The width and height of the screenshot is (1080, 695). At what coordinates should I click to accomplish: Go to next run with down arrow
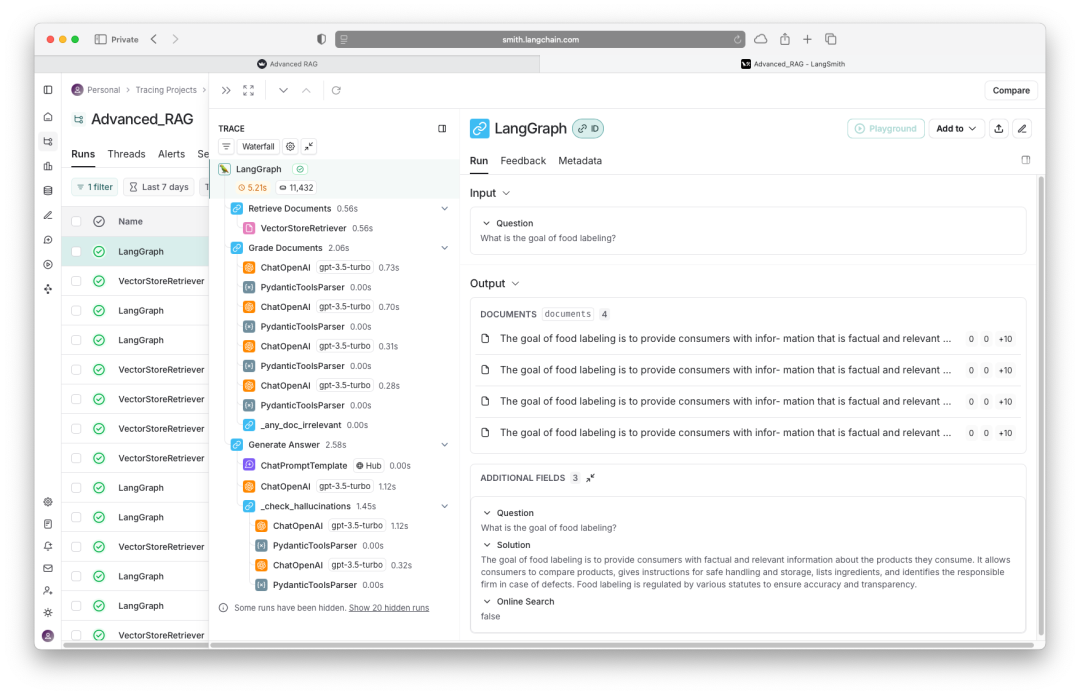point(283,90)
